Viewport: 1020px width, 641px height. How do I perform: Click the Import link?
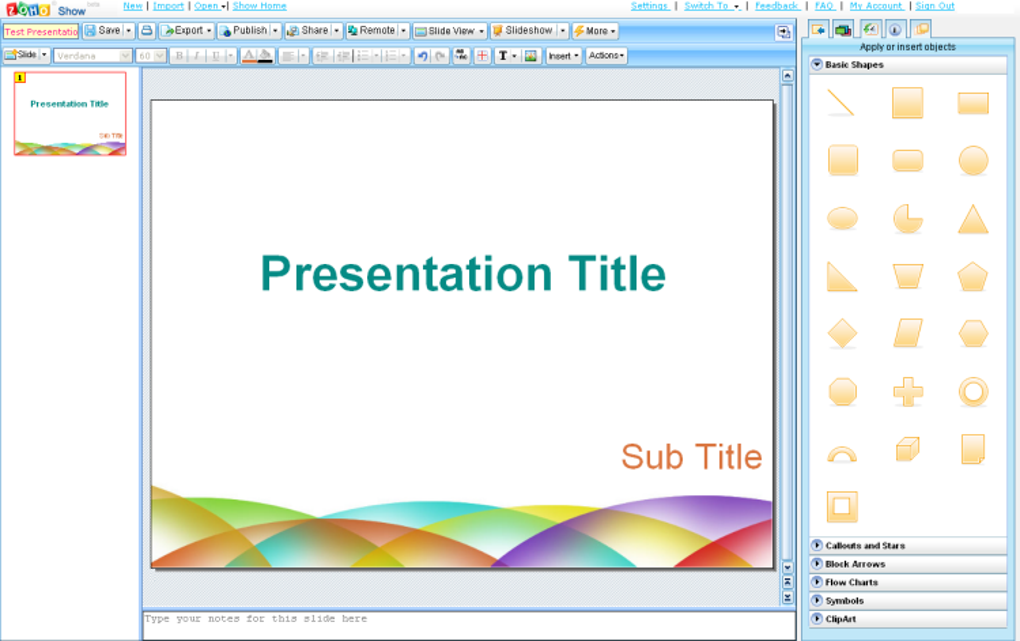168,6
